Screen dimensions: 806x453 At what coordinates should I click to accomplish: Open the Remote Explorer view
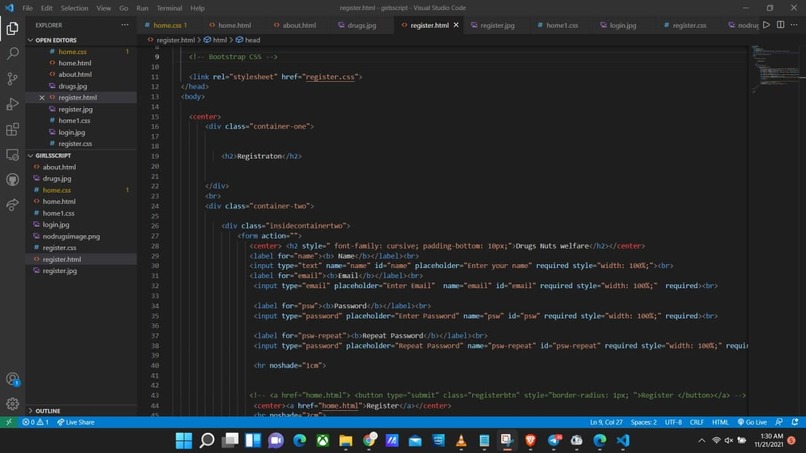click(x=12, y=154)
